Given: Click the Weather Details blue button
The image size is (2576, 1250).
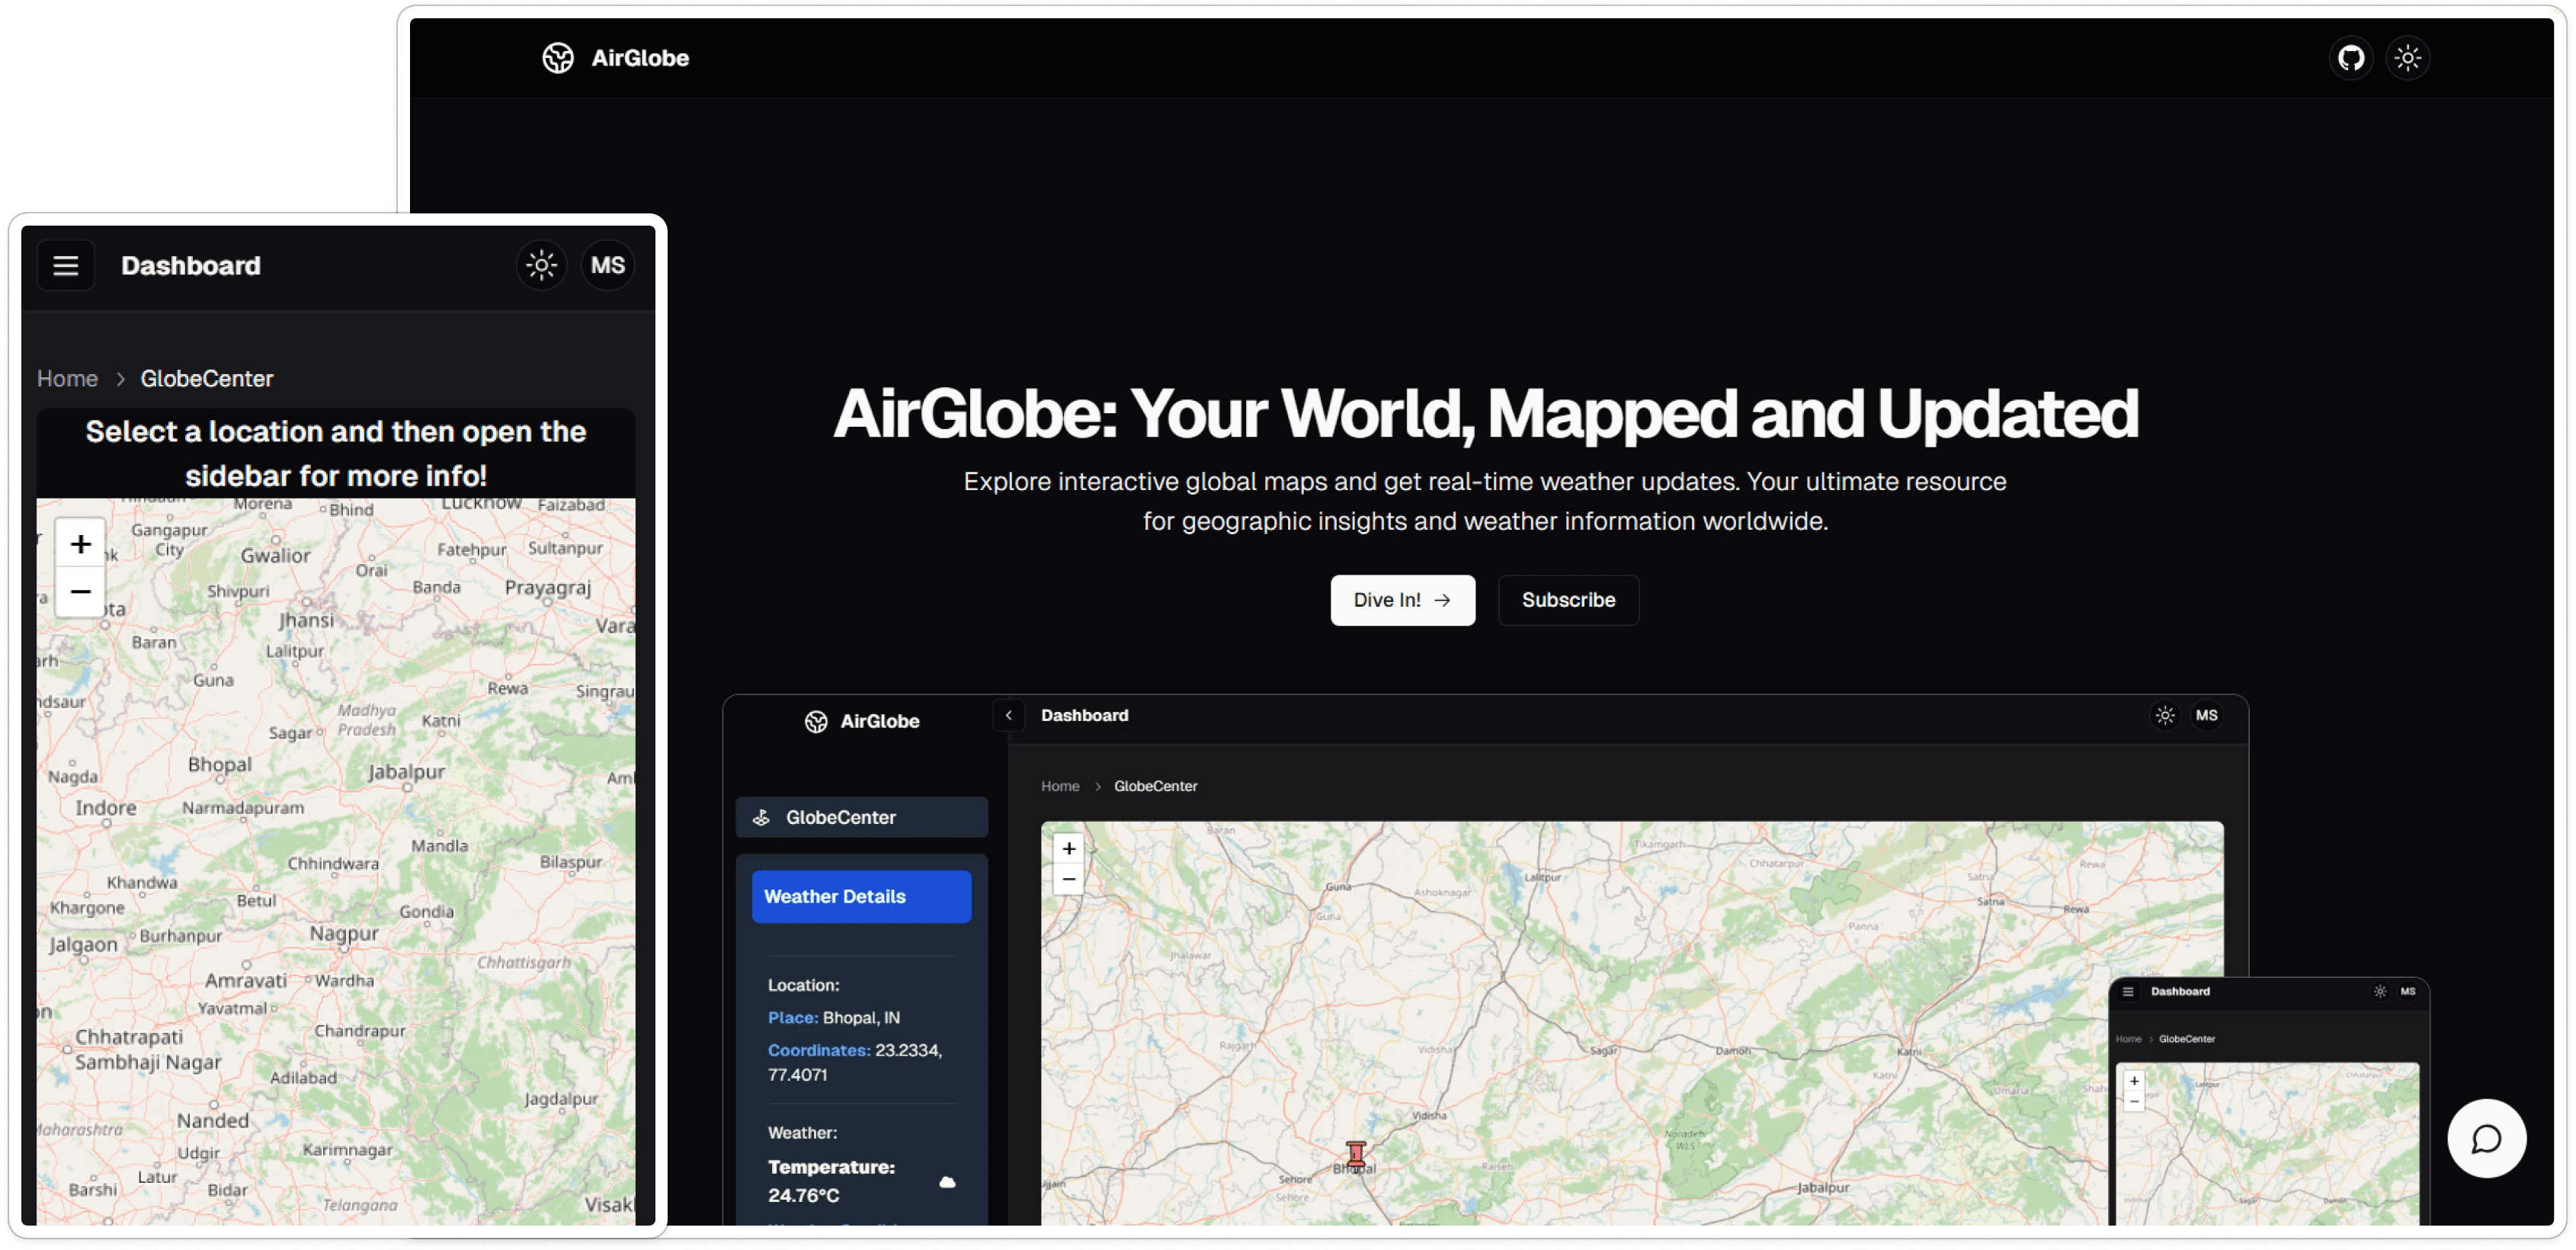Looking at the screenshot, I should pyautogui.click(x=861, y=897).
